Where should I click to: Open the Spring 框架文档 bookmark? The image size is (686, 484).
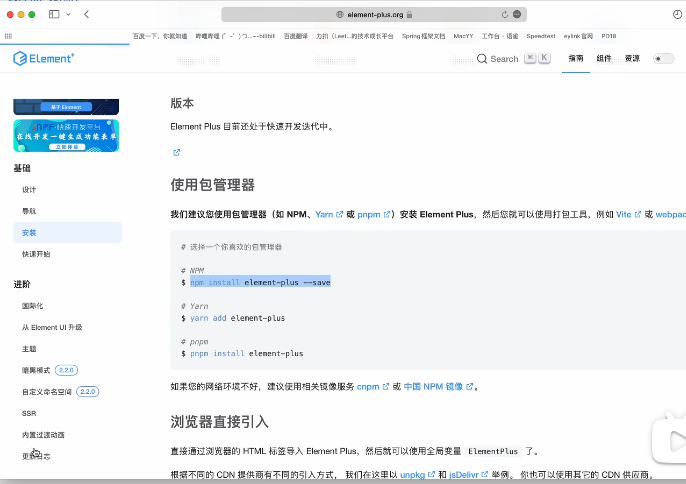click(x=424, y=36)
